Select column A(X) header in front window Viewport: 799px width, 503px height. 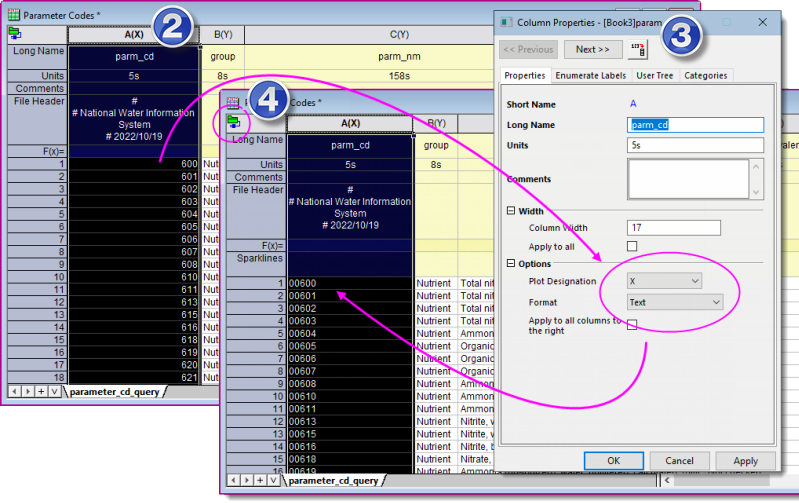coord(350,123)
